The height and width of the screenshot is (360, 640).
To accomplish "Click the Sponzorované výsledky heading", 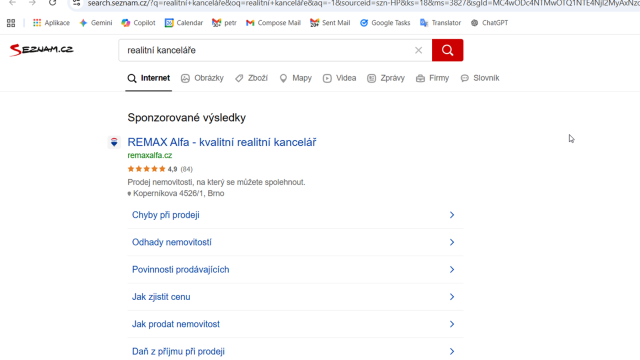I will click(187, 118).
